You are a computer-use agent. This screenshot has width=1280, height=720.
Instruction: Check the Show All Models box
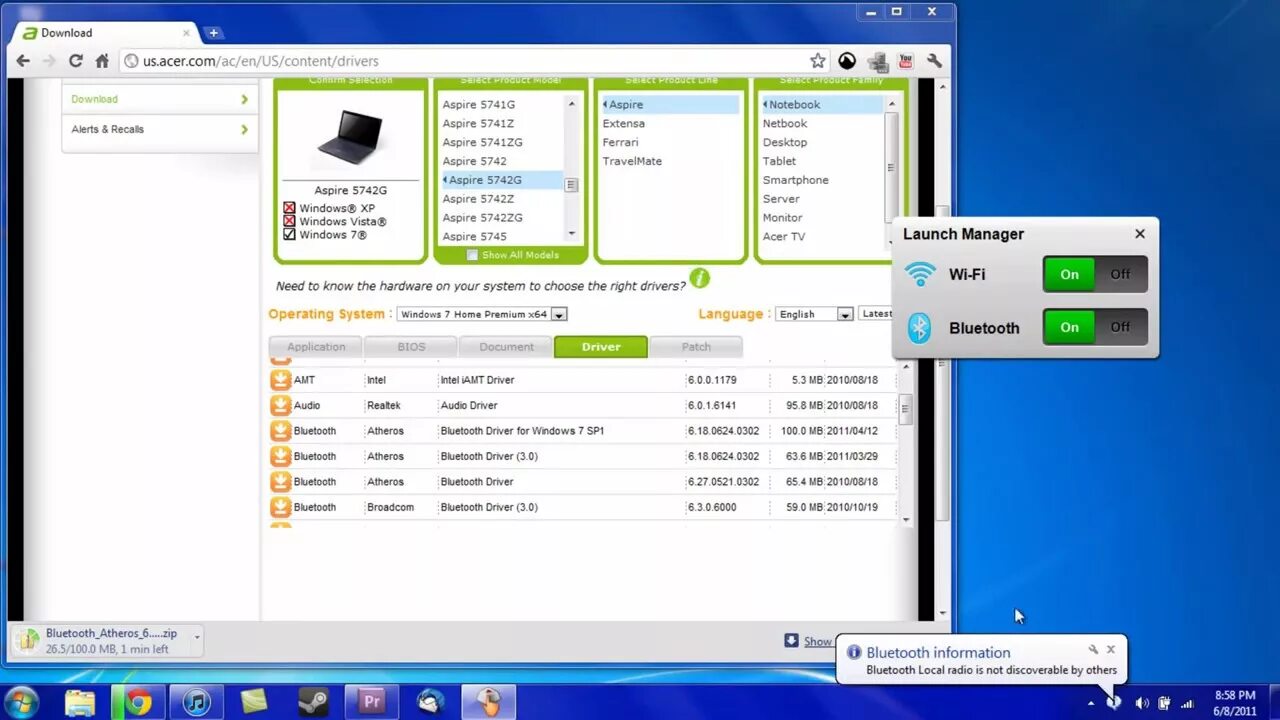click(x=472, y=255)
